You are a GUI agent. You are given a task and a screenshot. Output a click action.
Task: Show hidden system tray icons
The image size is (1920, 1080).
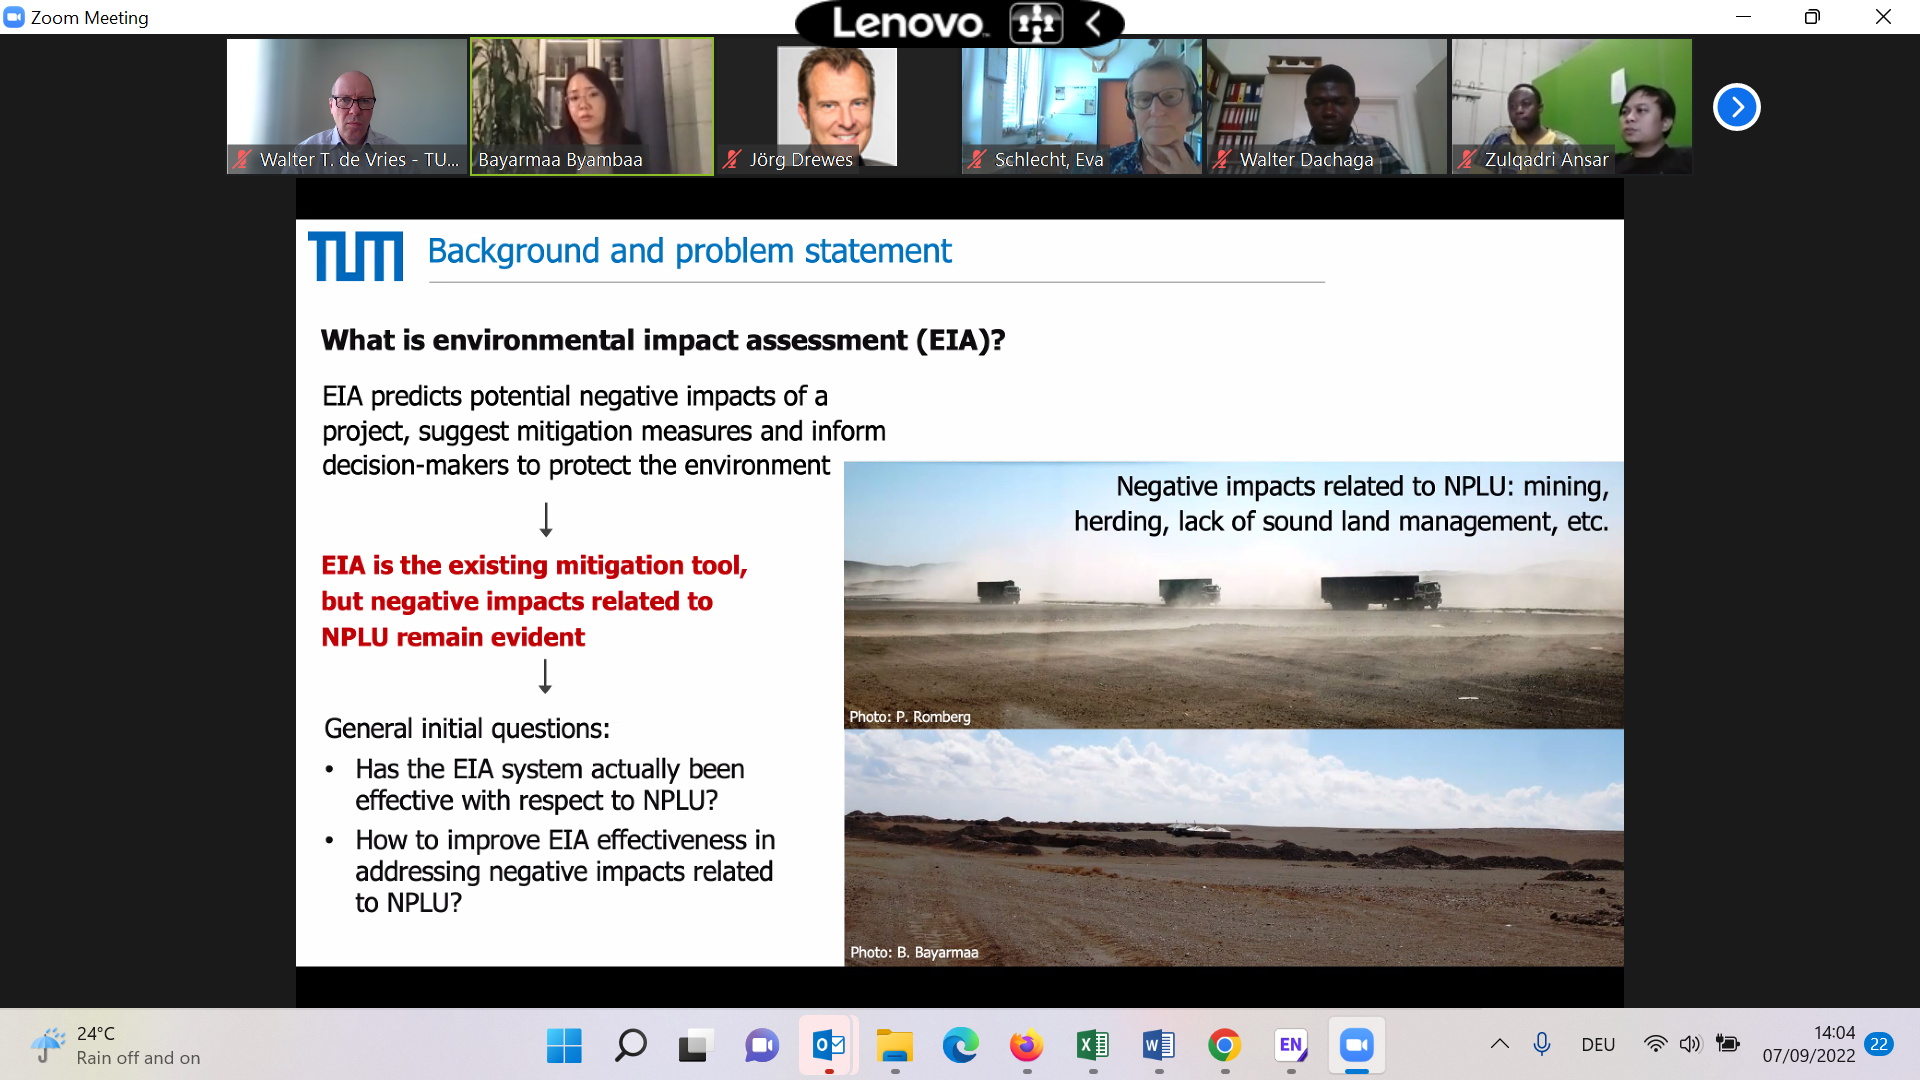point(1499,1044)
